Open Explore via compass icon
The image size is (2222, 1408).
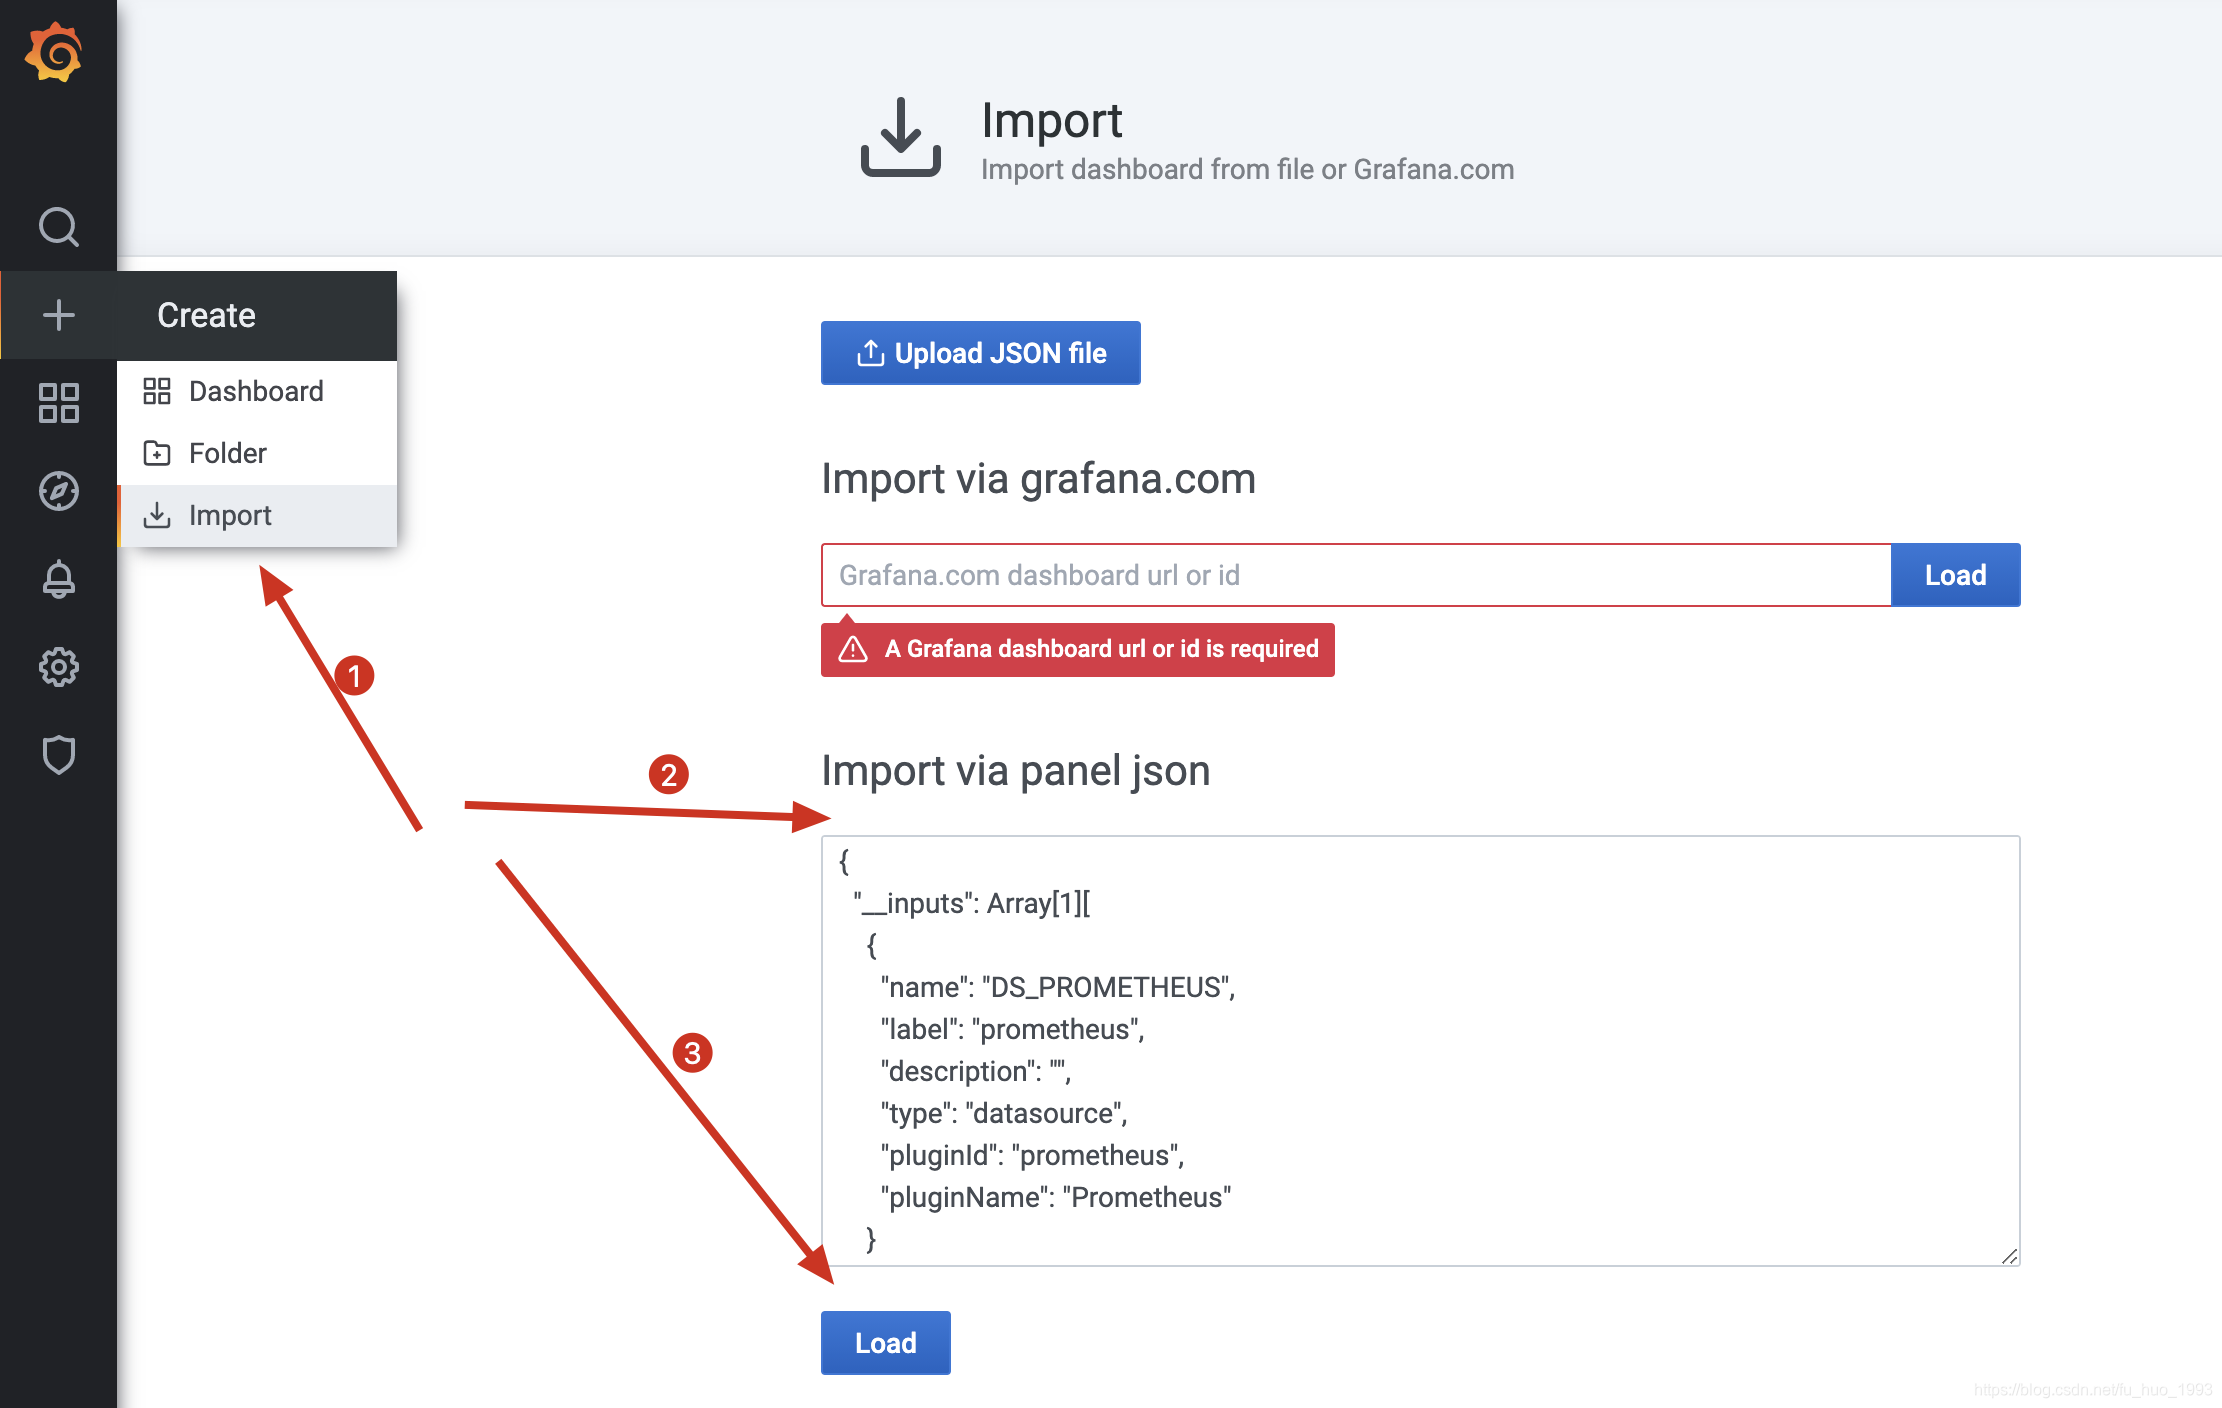click(58, 491)
